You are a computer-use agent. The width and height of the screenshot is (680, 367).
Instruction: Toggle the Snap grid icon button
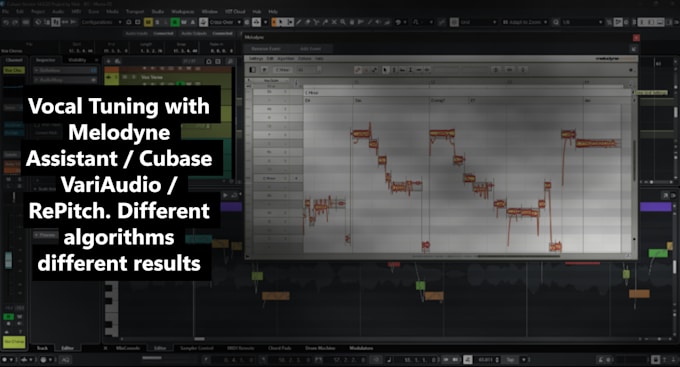point(454,22)
